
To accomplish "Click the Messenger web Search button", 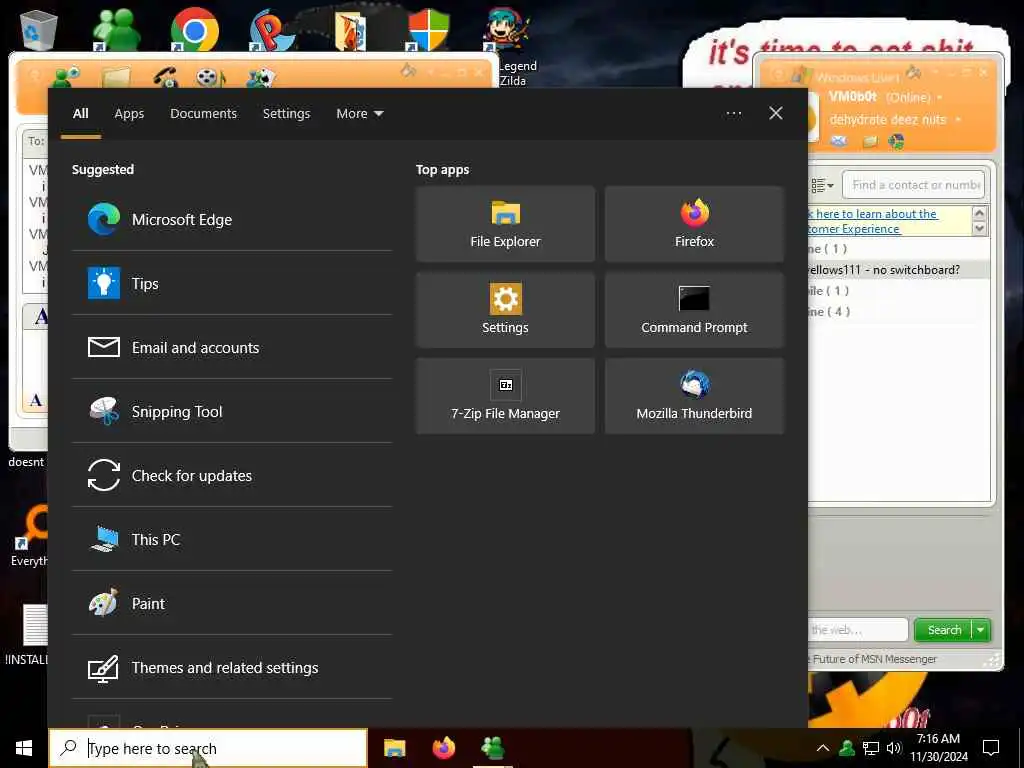I will pos(943,630).
